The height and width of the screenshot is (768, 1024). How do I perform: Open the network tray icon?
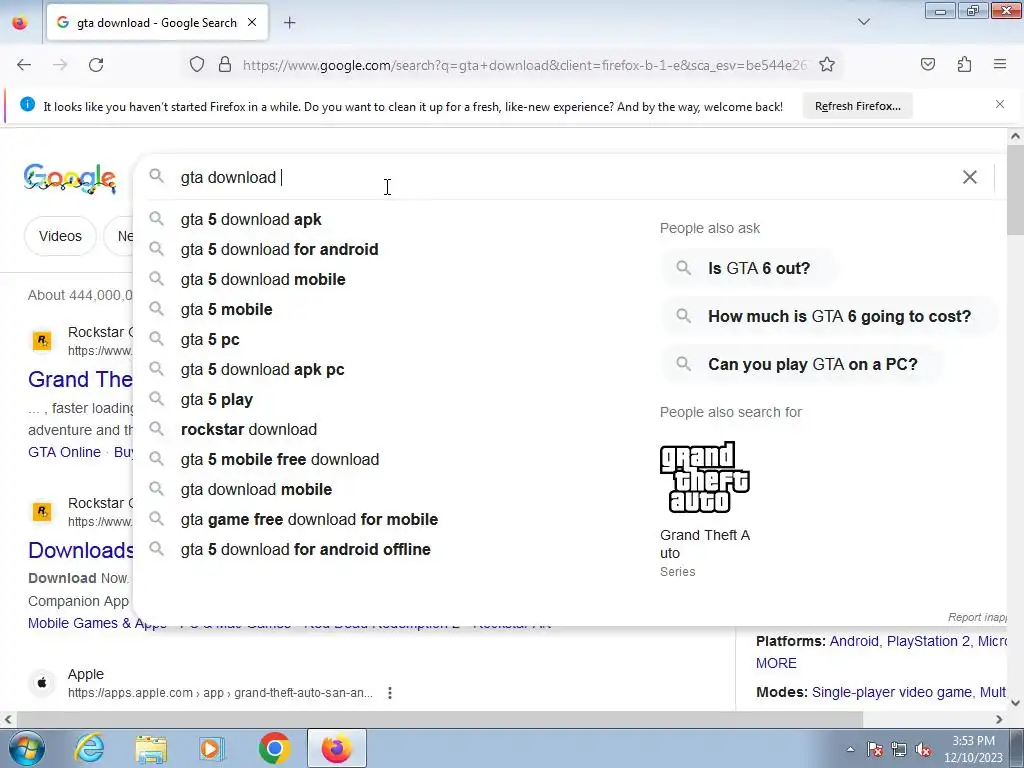pos(899,750)
